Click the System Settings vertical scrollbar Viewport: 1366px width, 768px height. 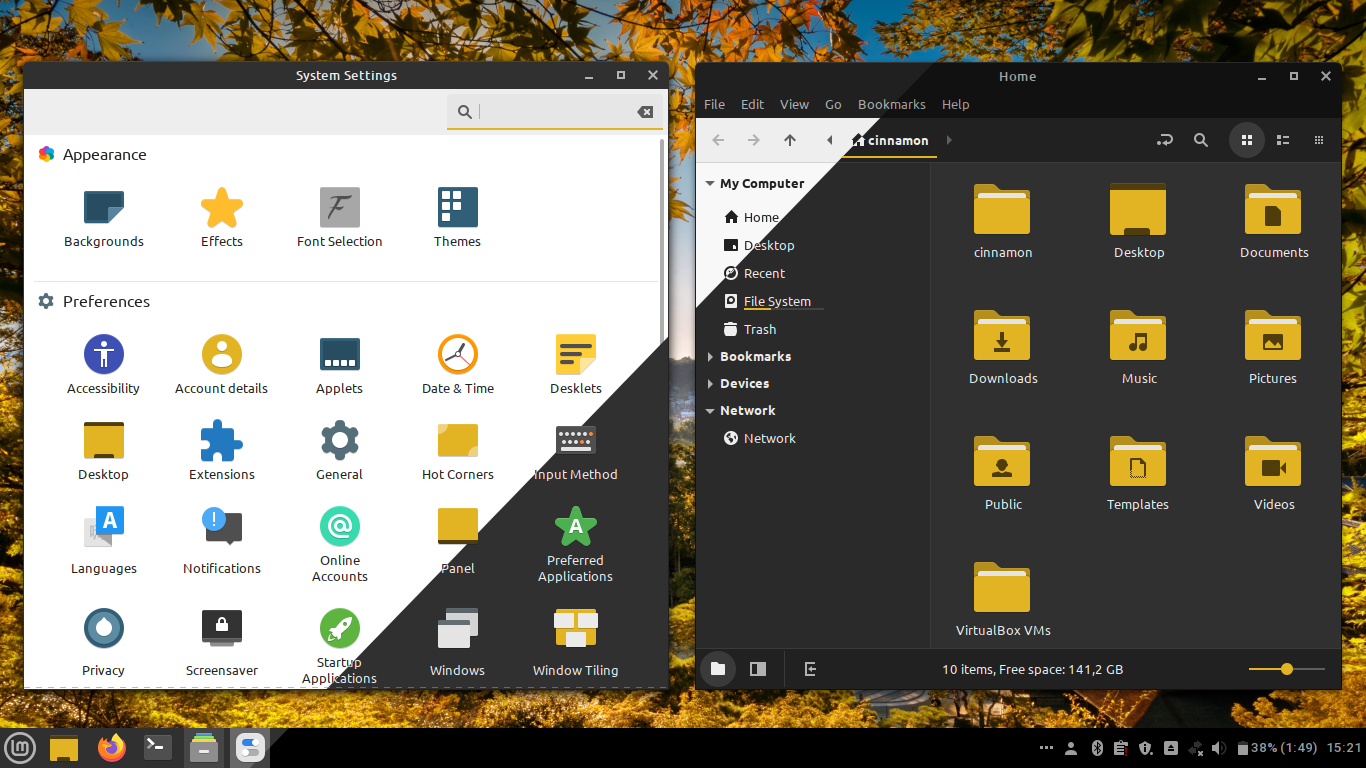(661, 242)
